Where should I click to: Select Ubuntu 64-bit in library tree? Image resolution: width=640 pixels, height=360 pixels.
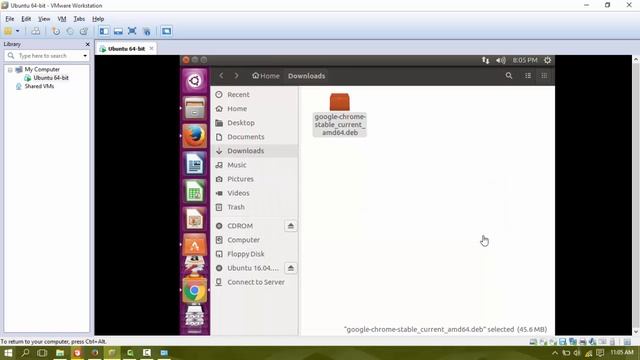click(x=51, y=78)
